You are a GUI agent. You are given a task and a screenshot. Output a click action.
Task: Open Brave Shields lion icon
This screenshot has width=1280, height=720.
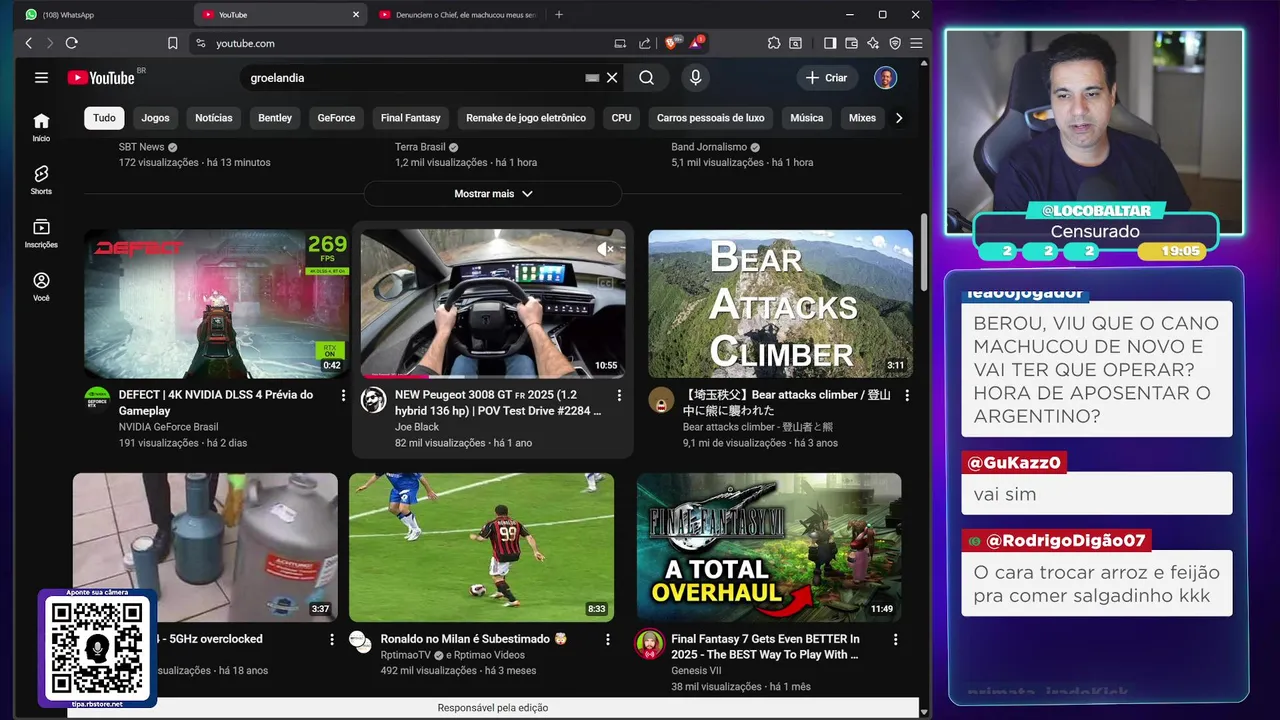coord(673,42)
